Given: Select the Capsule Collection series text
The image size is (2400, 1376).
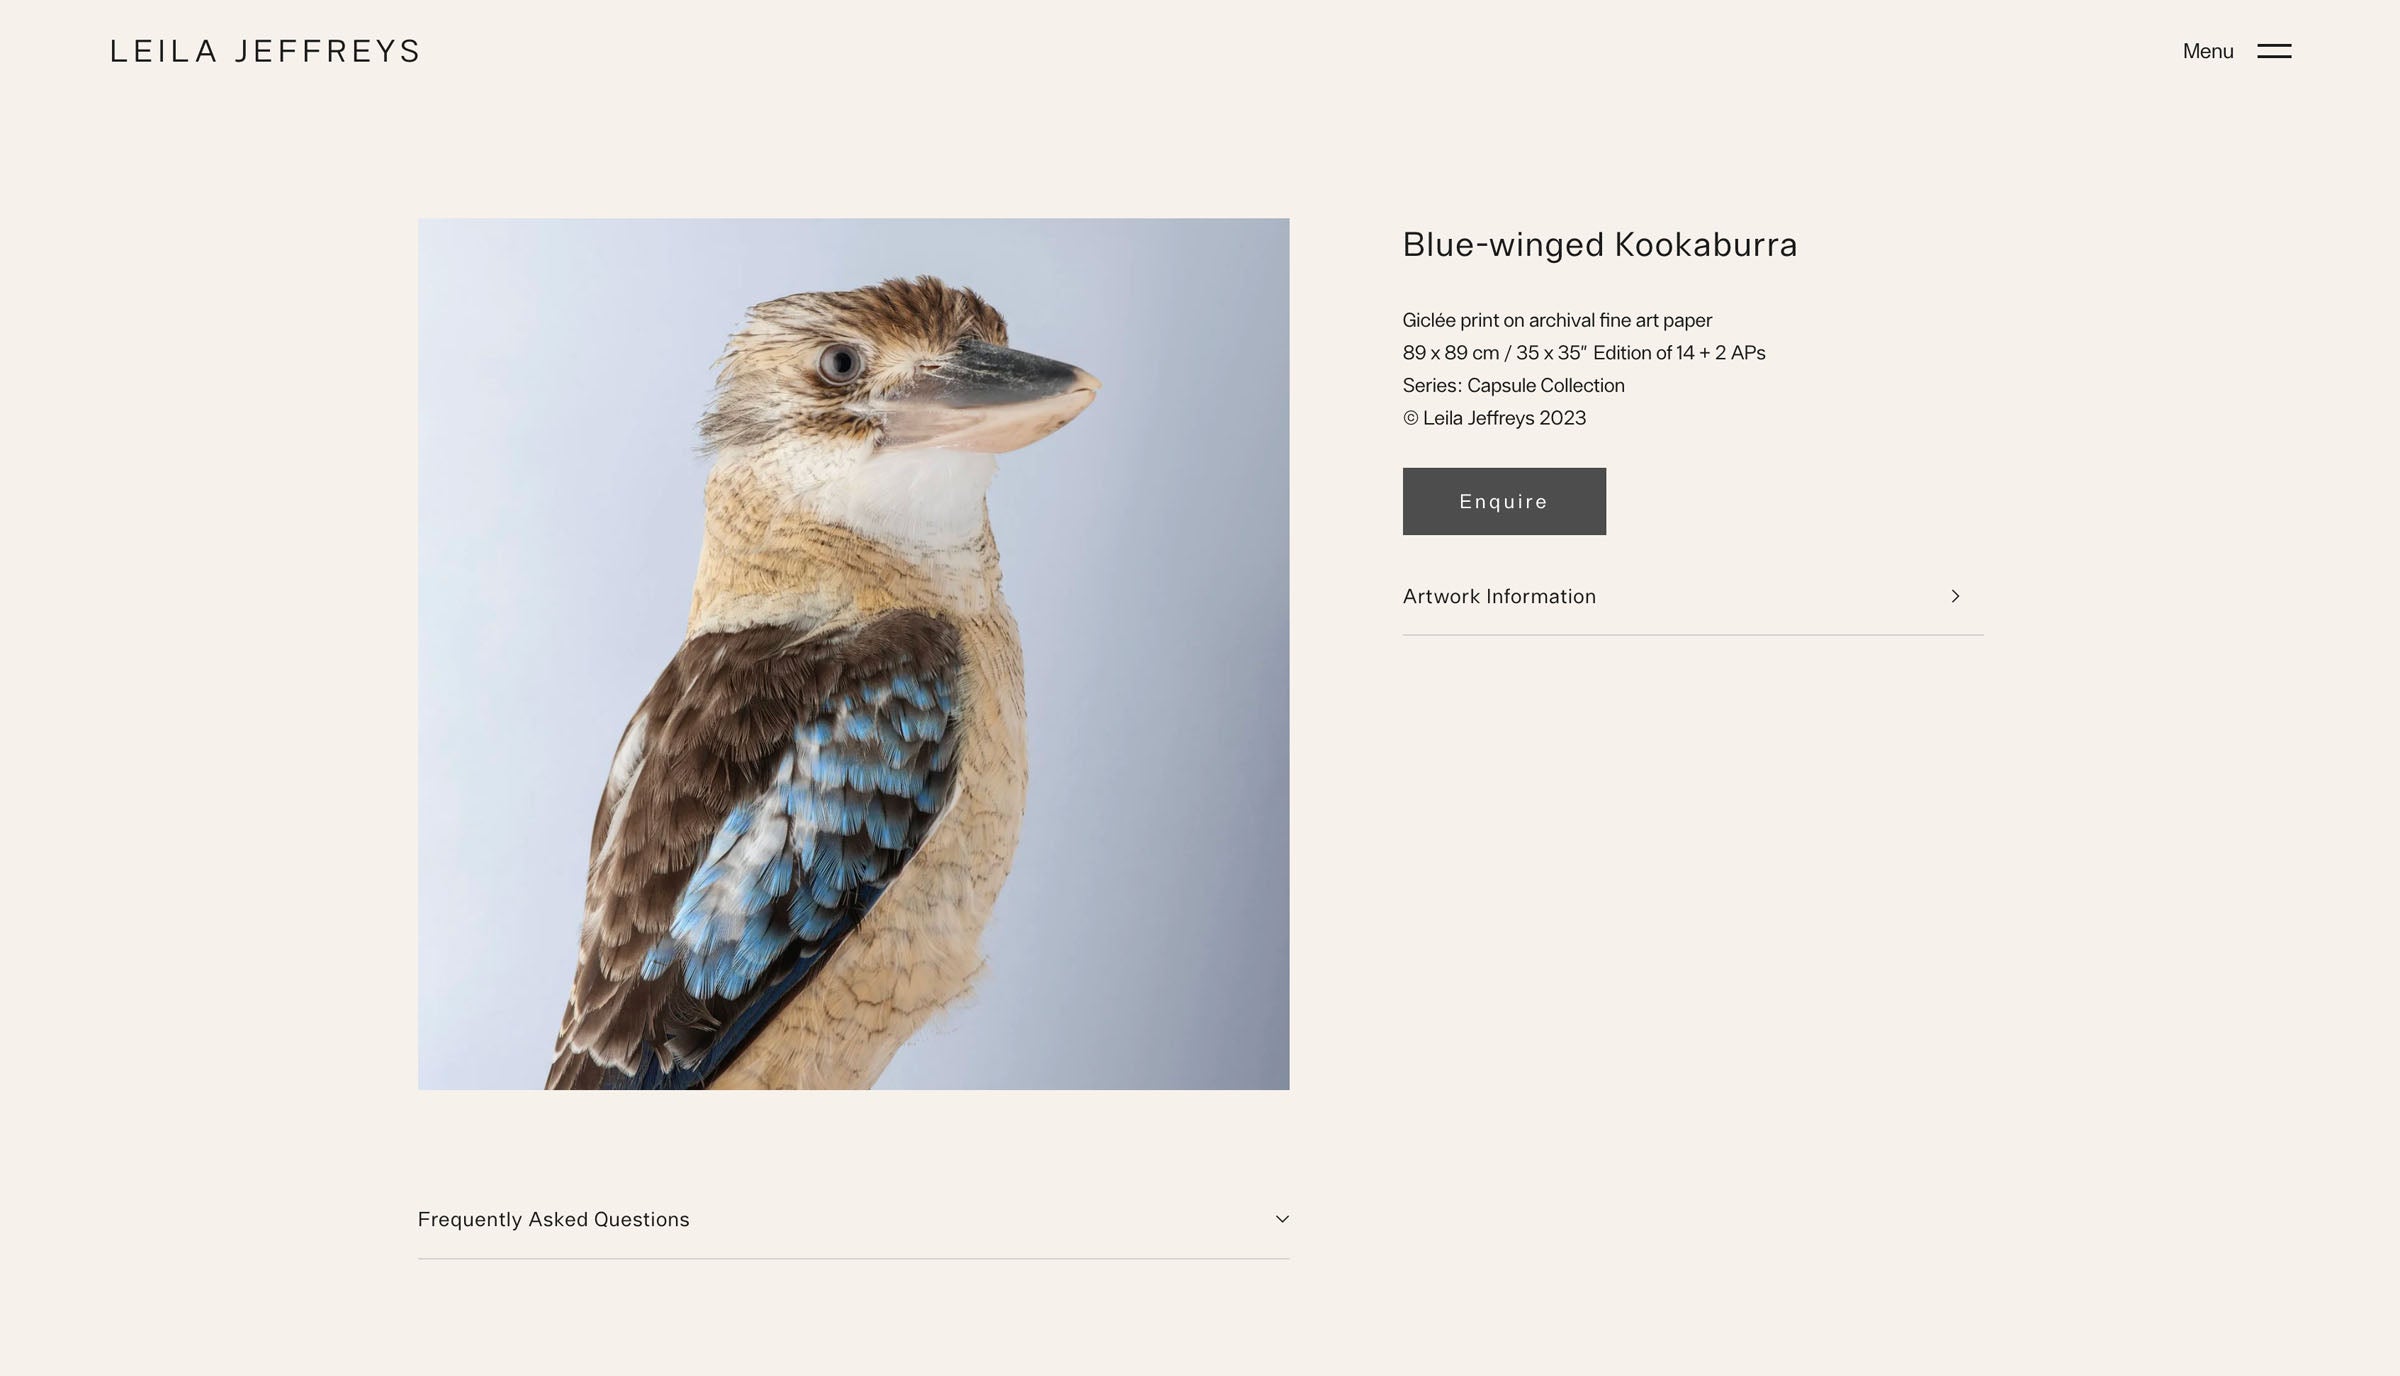Looking at the screenshot, I should point(1546,386).
